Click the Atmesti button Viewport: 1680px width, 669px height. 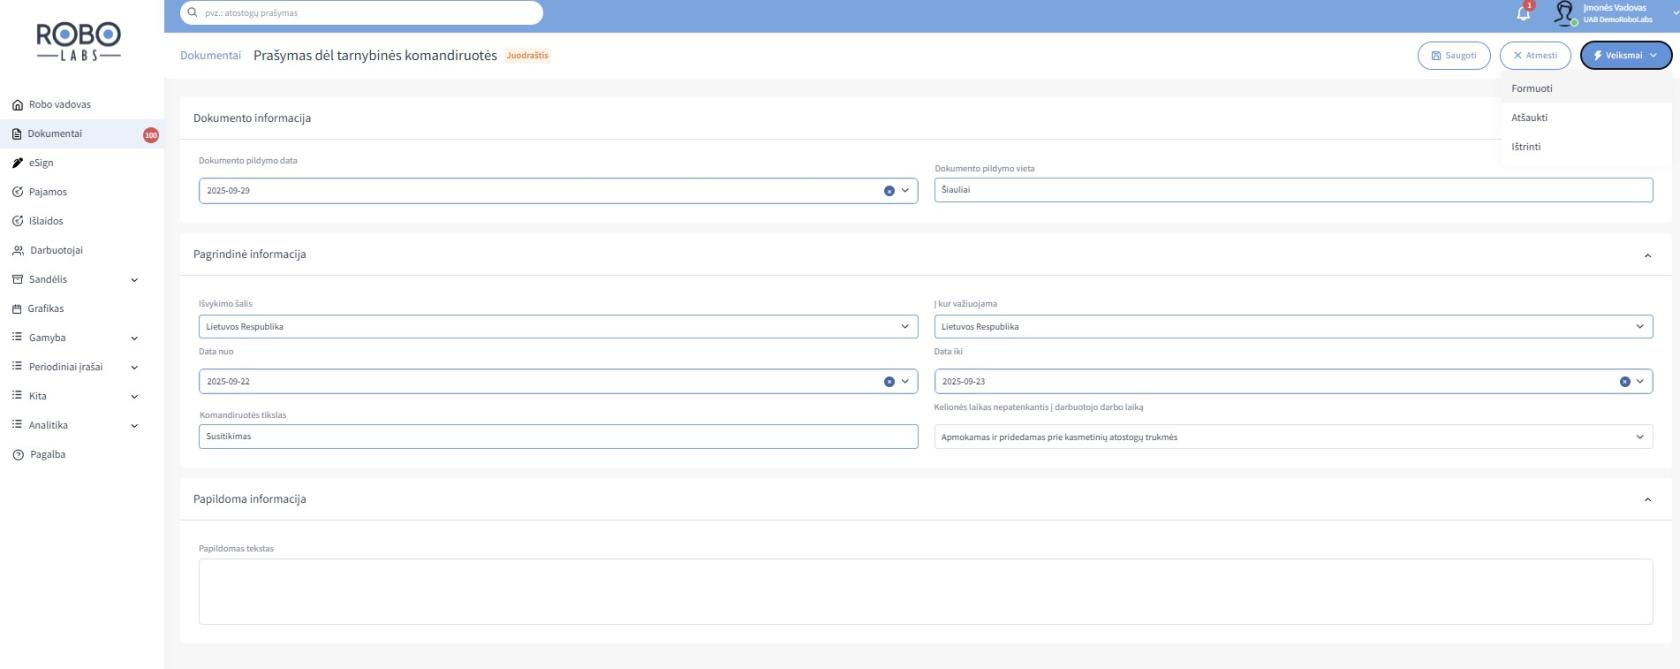click(x=1535, y=55)
